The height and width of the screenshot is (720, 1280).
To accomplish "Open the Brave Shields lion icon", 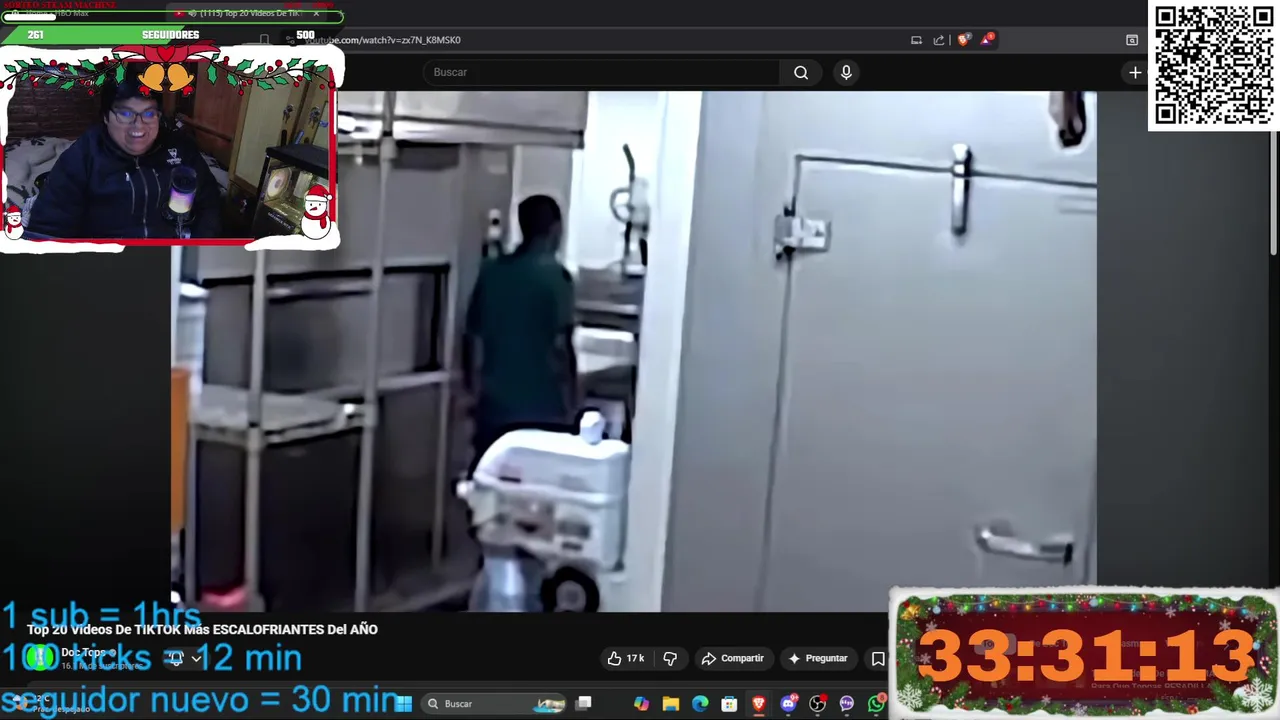I will (x=963, y=40).
